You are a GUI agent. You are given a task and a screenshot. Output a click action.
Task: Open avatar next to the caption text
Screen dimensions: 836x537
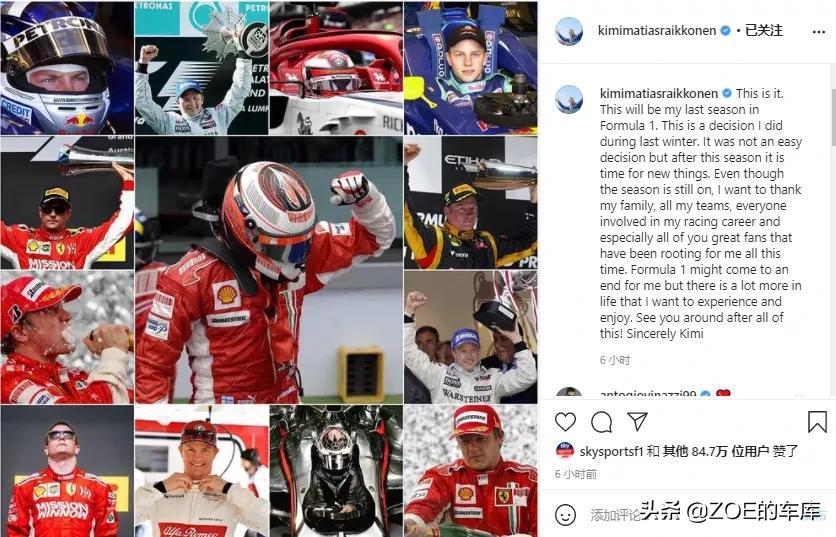[x=569, y=99]
